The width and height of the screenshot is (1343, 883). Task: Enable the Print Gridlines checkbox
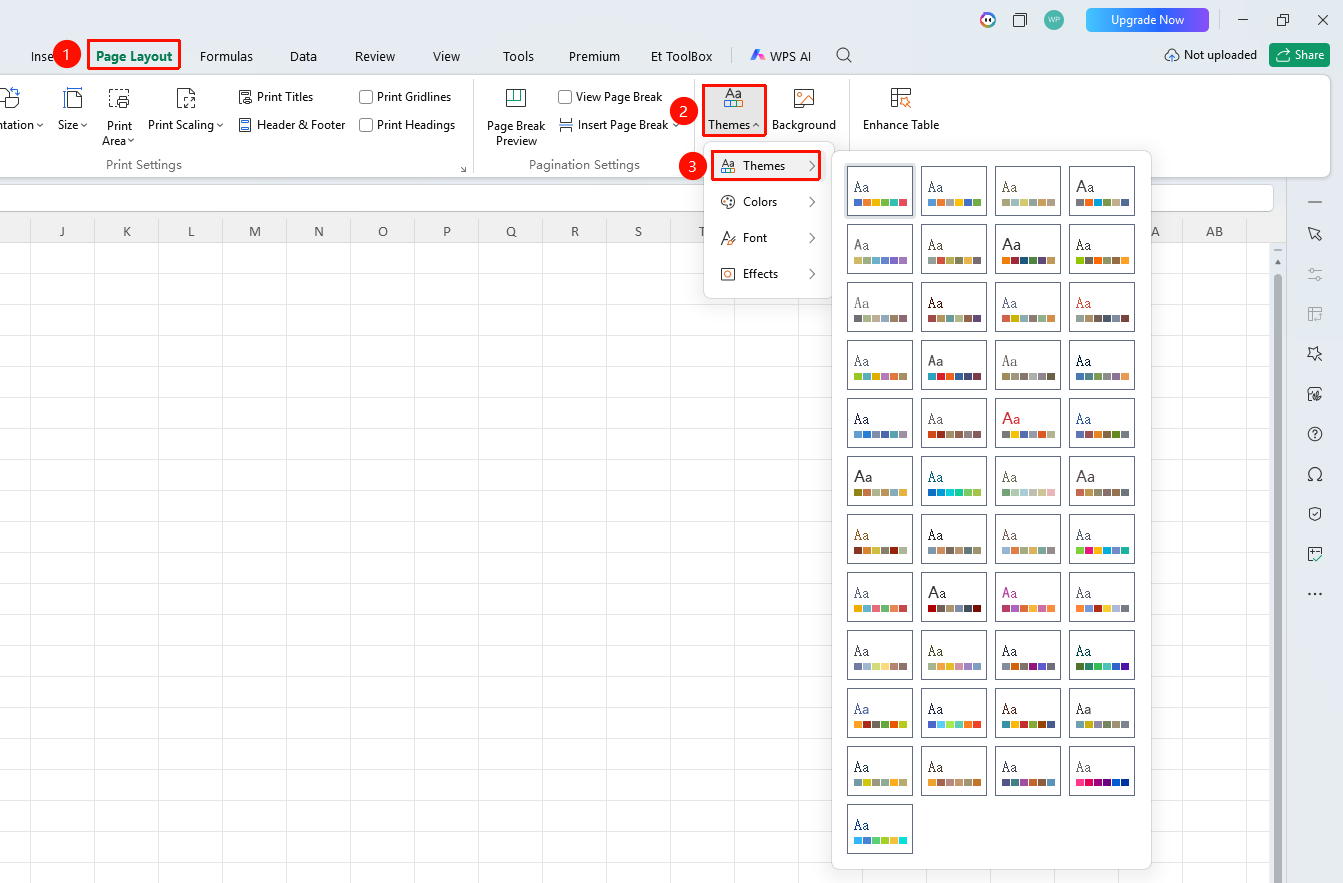366,97
